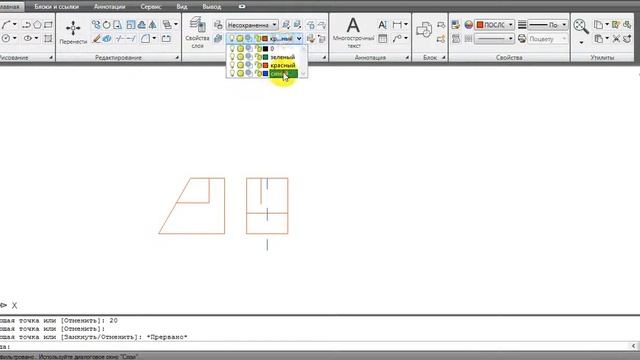This screenshot has height=360, width=640.
Task: Expand the Рисование panel arrow
Action: pos(51,58)
